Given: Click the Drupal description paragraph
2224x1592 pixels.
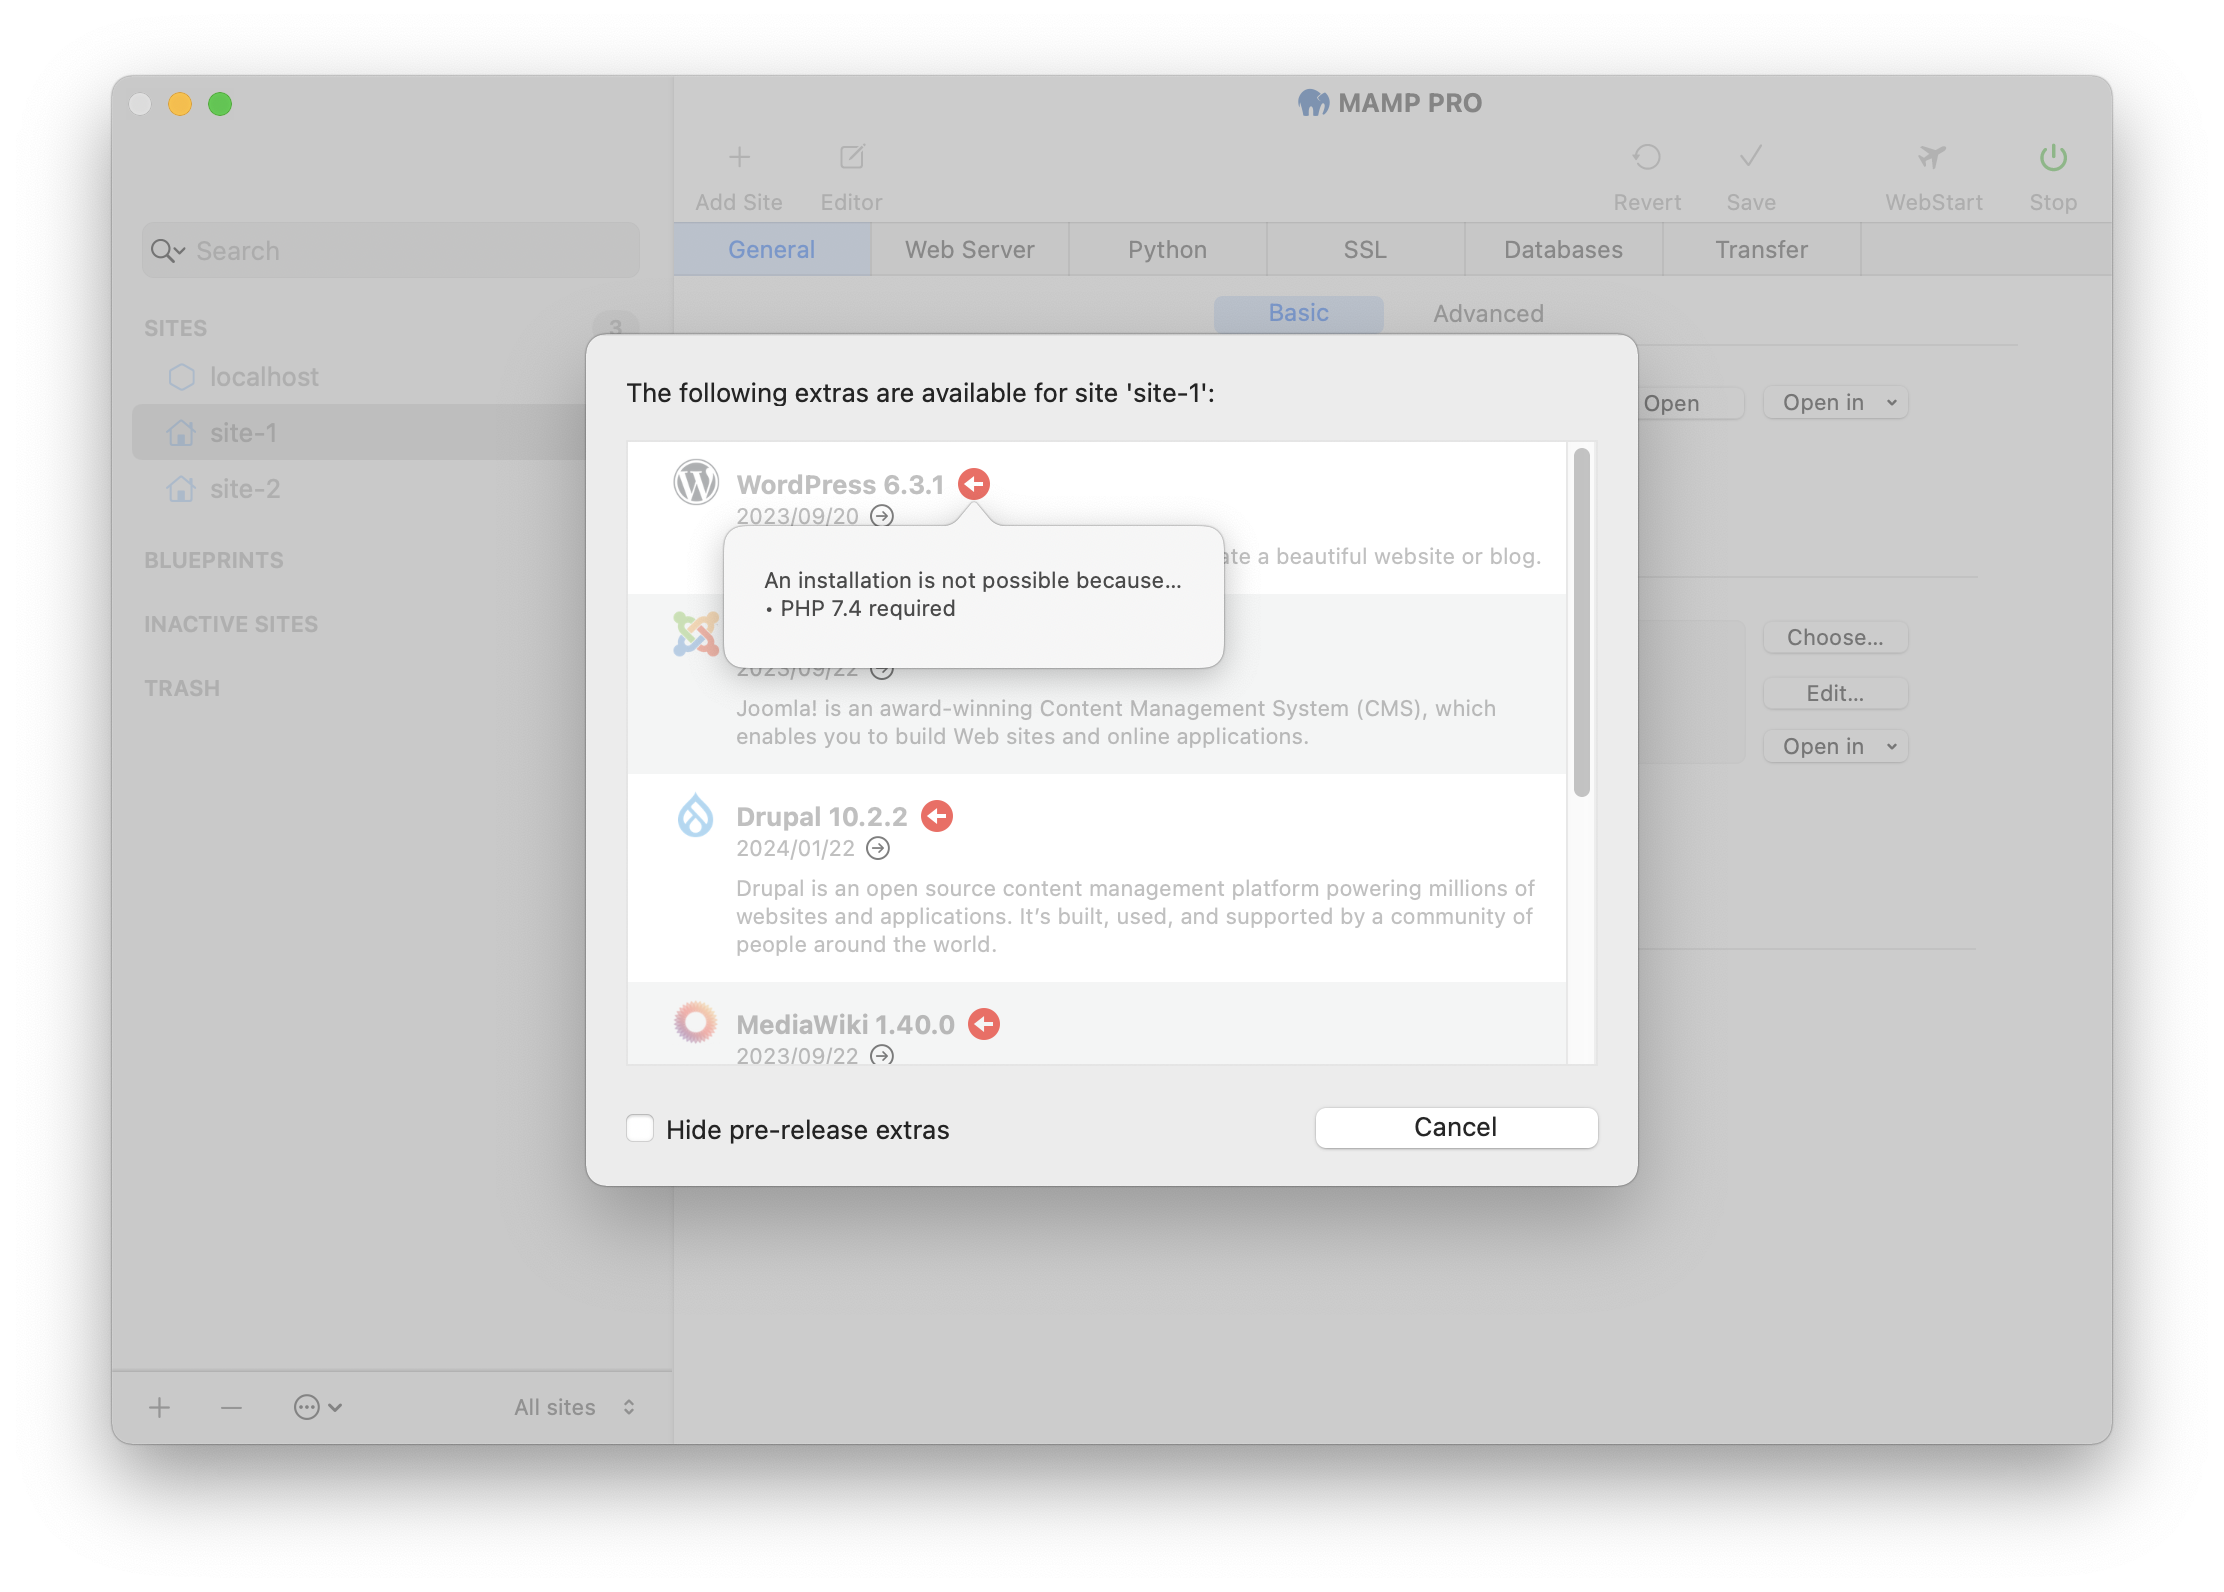Looking at the screenshot, I should point(1135,916).
